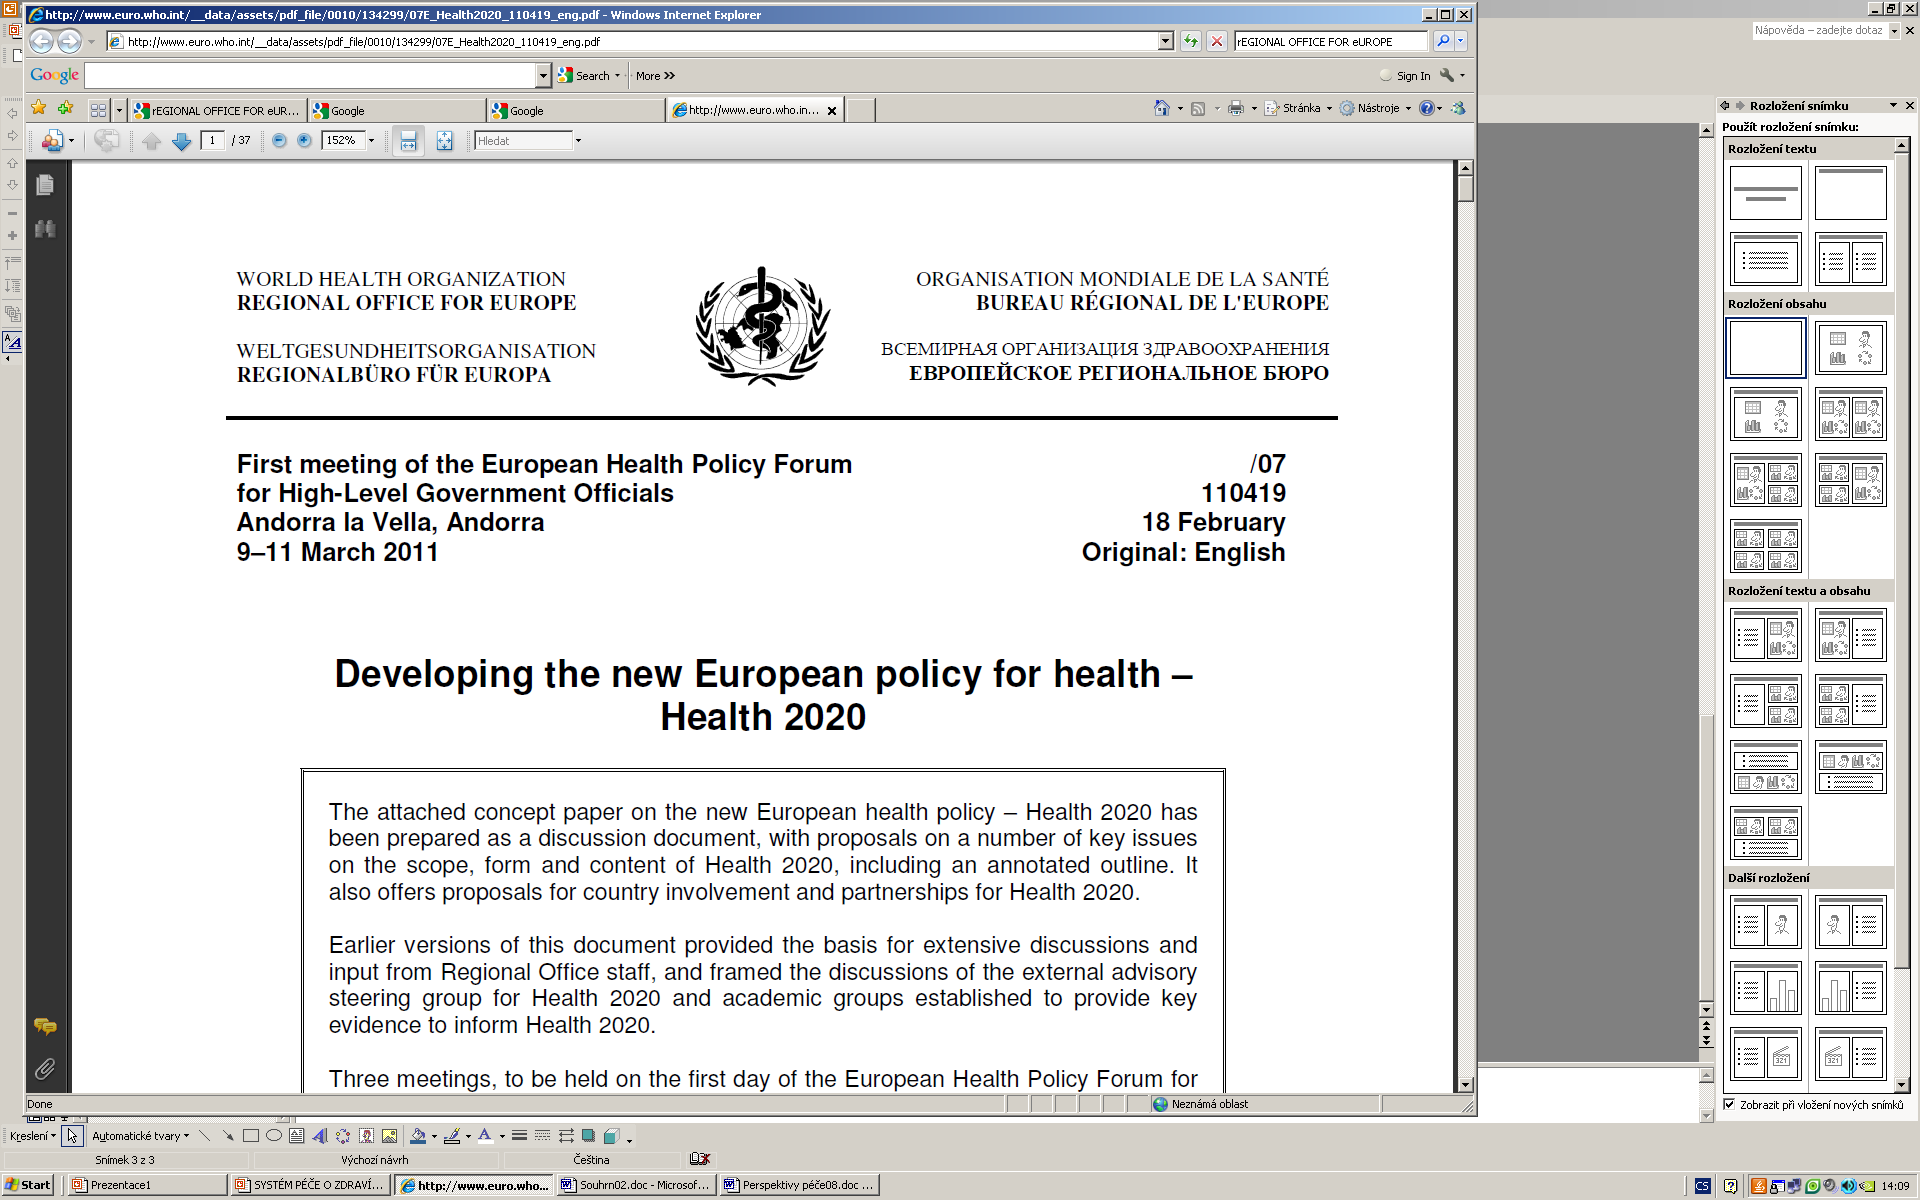Go to previous PDF page arrow
The height and width of the screenshot is (1200, 1920).
[x=151, y=141]
